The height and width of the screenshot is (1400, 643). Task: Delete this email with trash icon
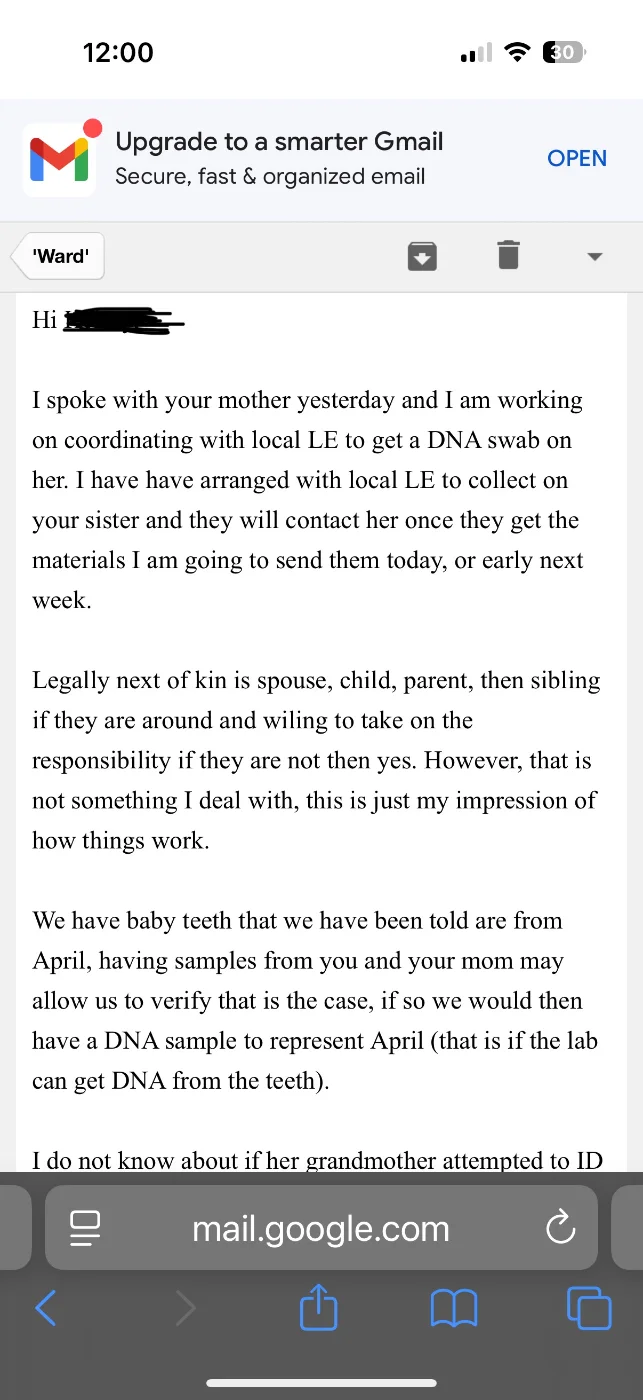click(x=508, y=256)
